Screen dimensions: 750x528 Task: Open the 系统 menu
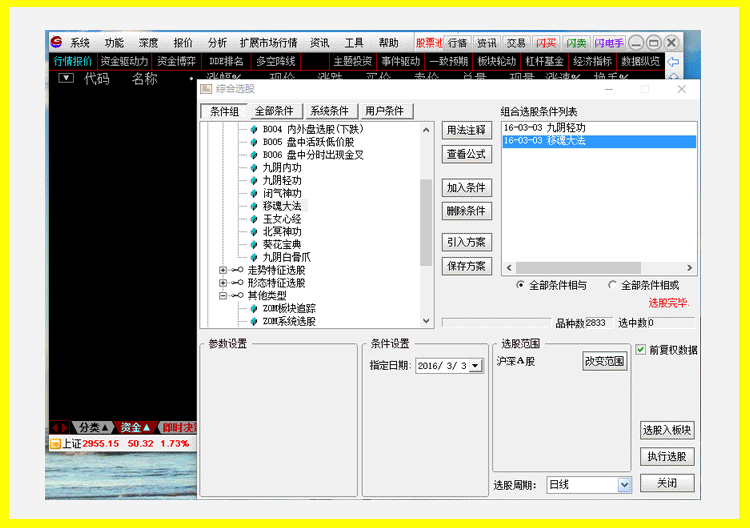80,43
